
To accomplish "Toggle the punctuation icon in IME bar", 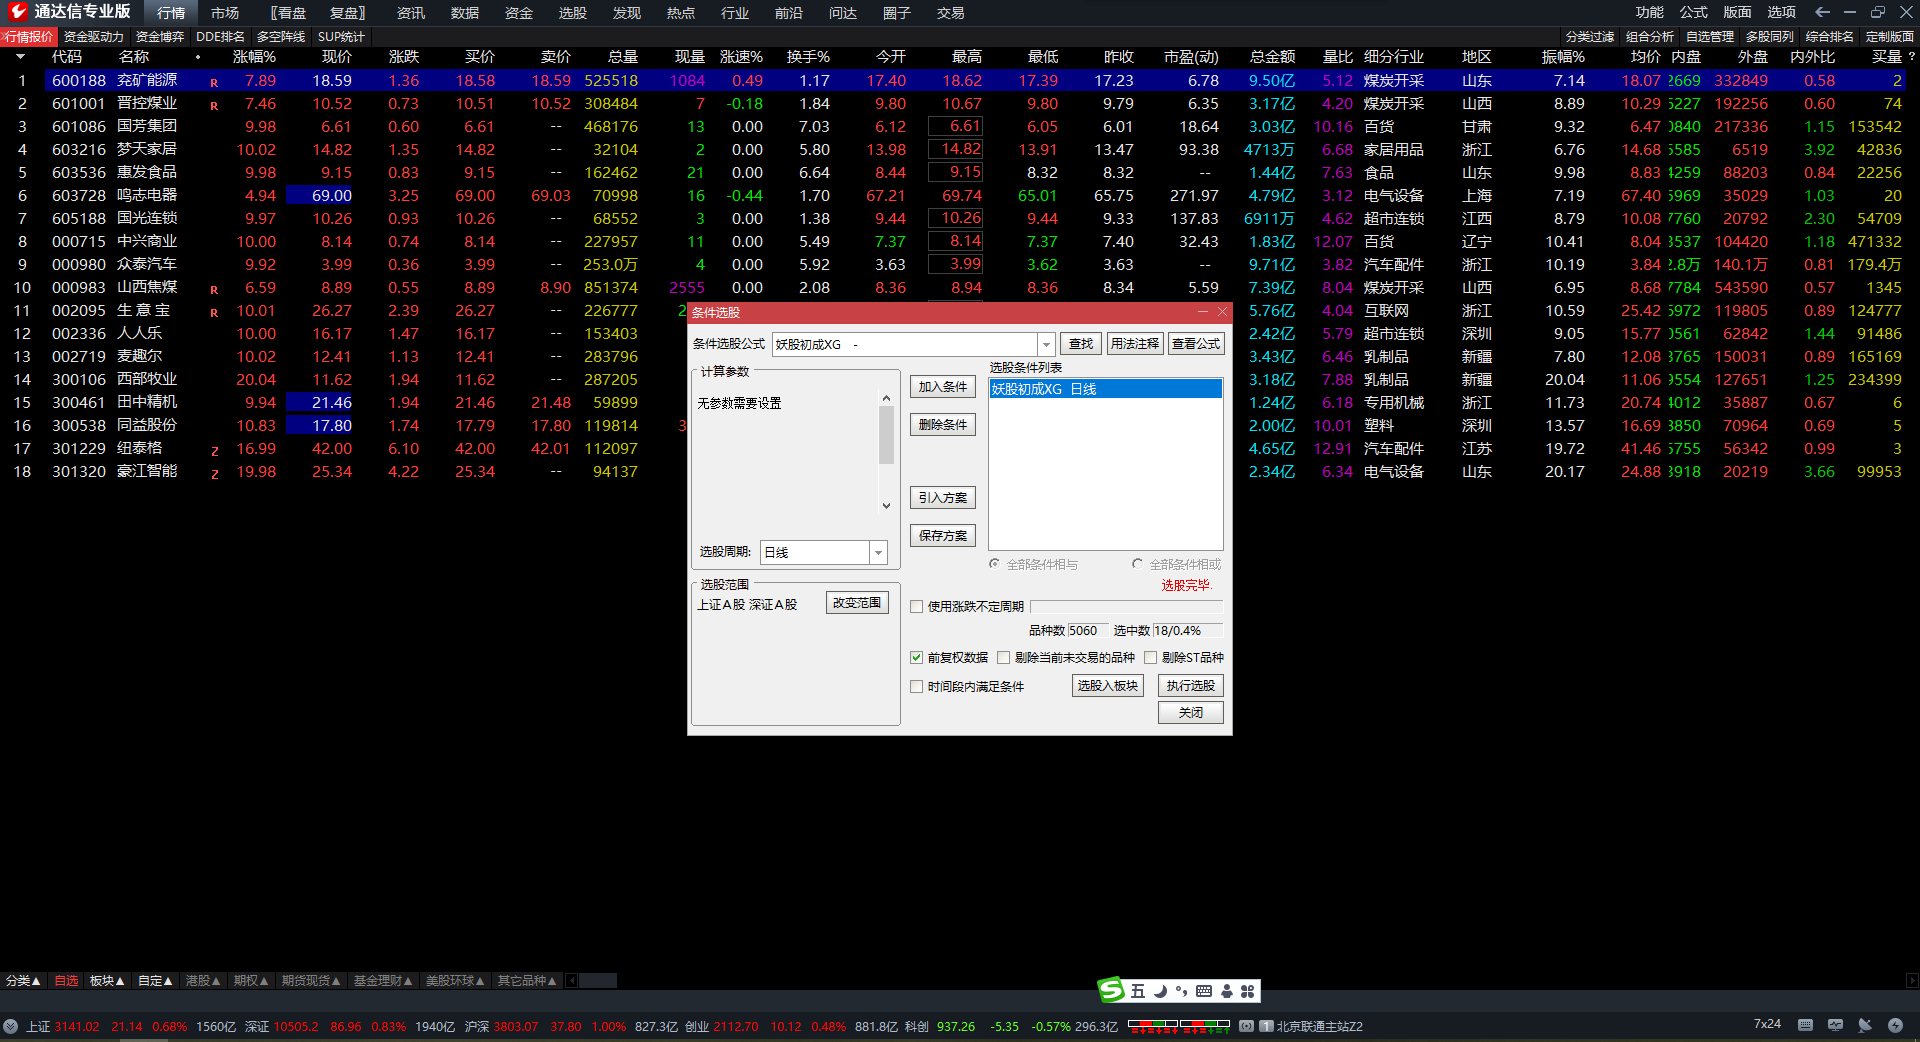I will pyautogui.click(x=1181, y=991).
